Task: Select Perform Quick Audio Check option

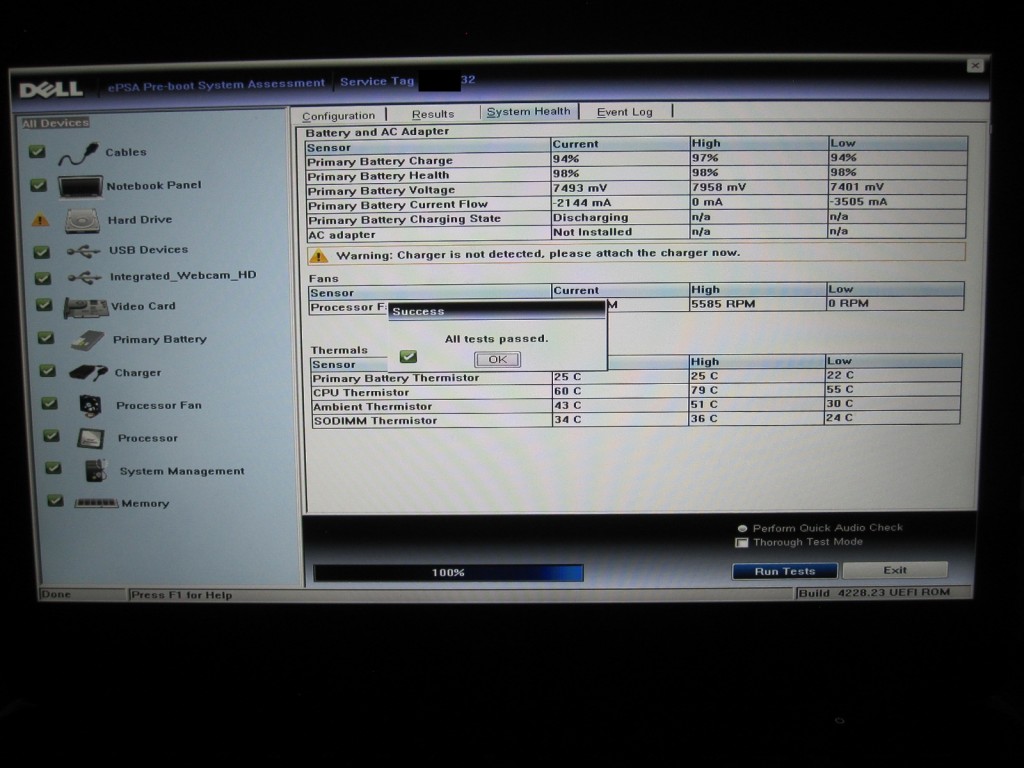Action: (742, 528)
